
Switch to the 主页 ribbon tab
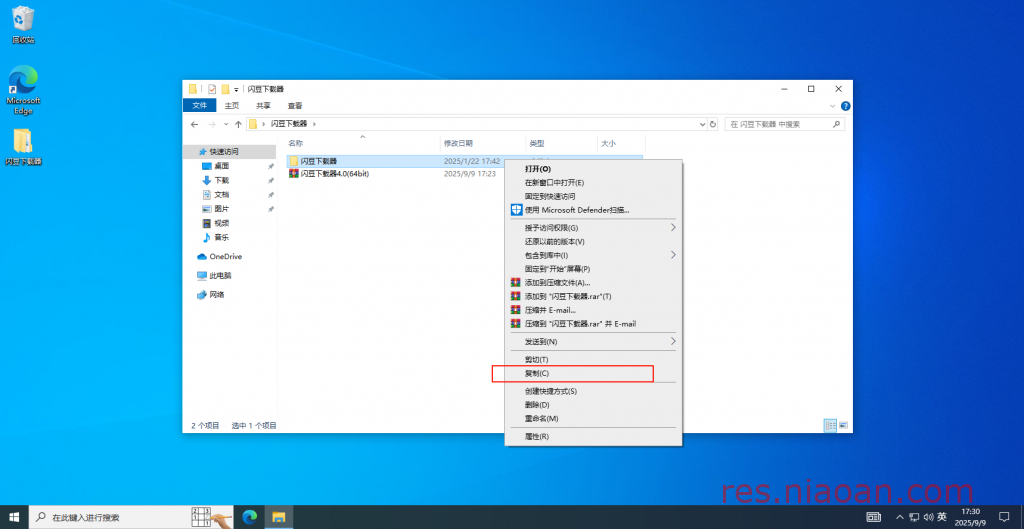pyautogui.click(x=232, y=106)
